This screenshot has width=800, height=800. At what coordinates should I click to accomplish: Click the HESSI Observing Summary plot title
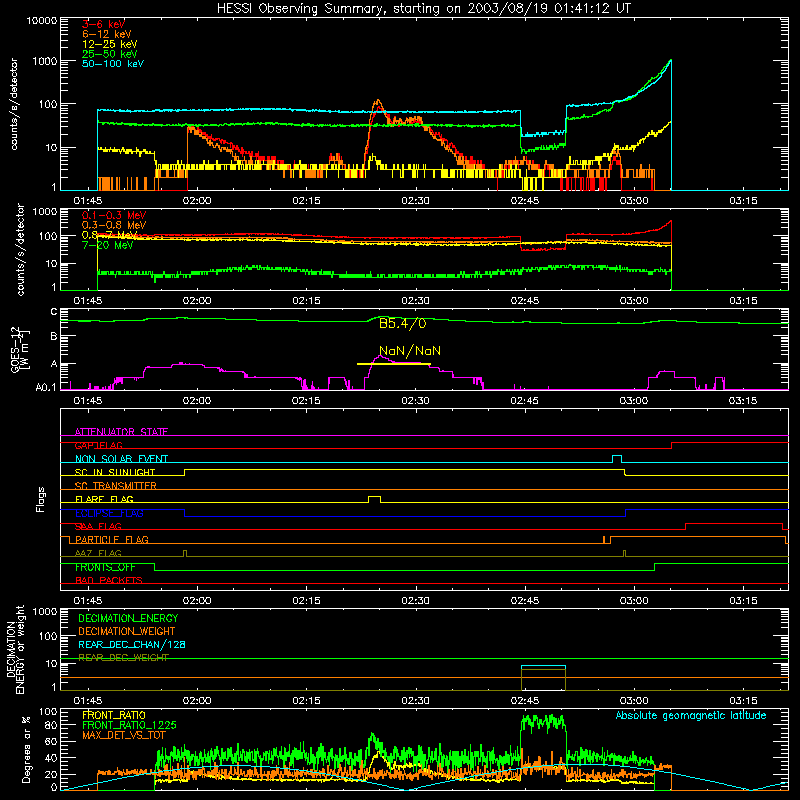tap(423, 9)
